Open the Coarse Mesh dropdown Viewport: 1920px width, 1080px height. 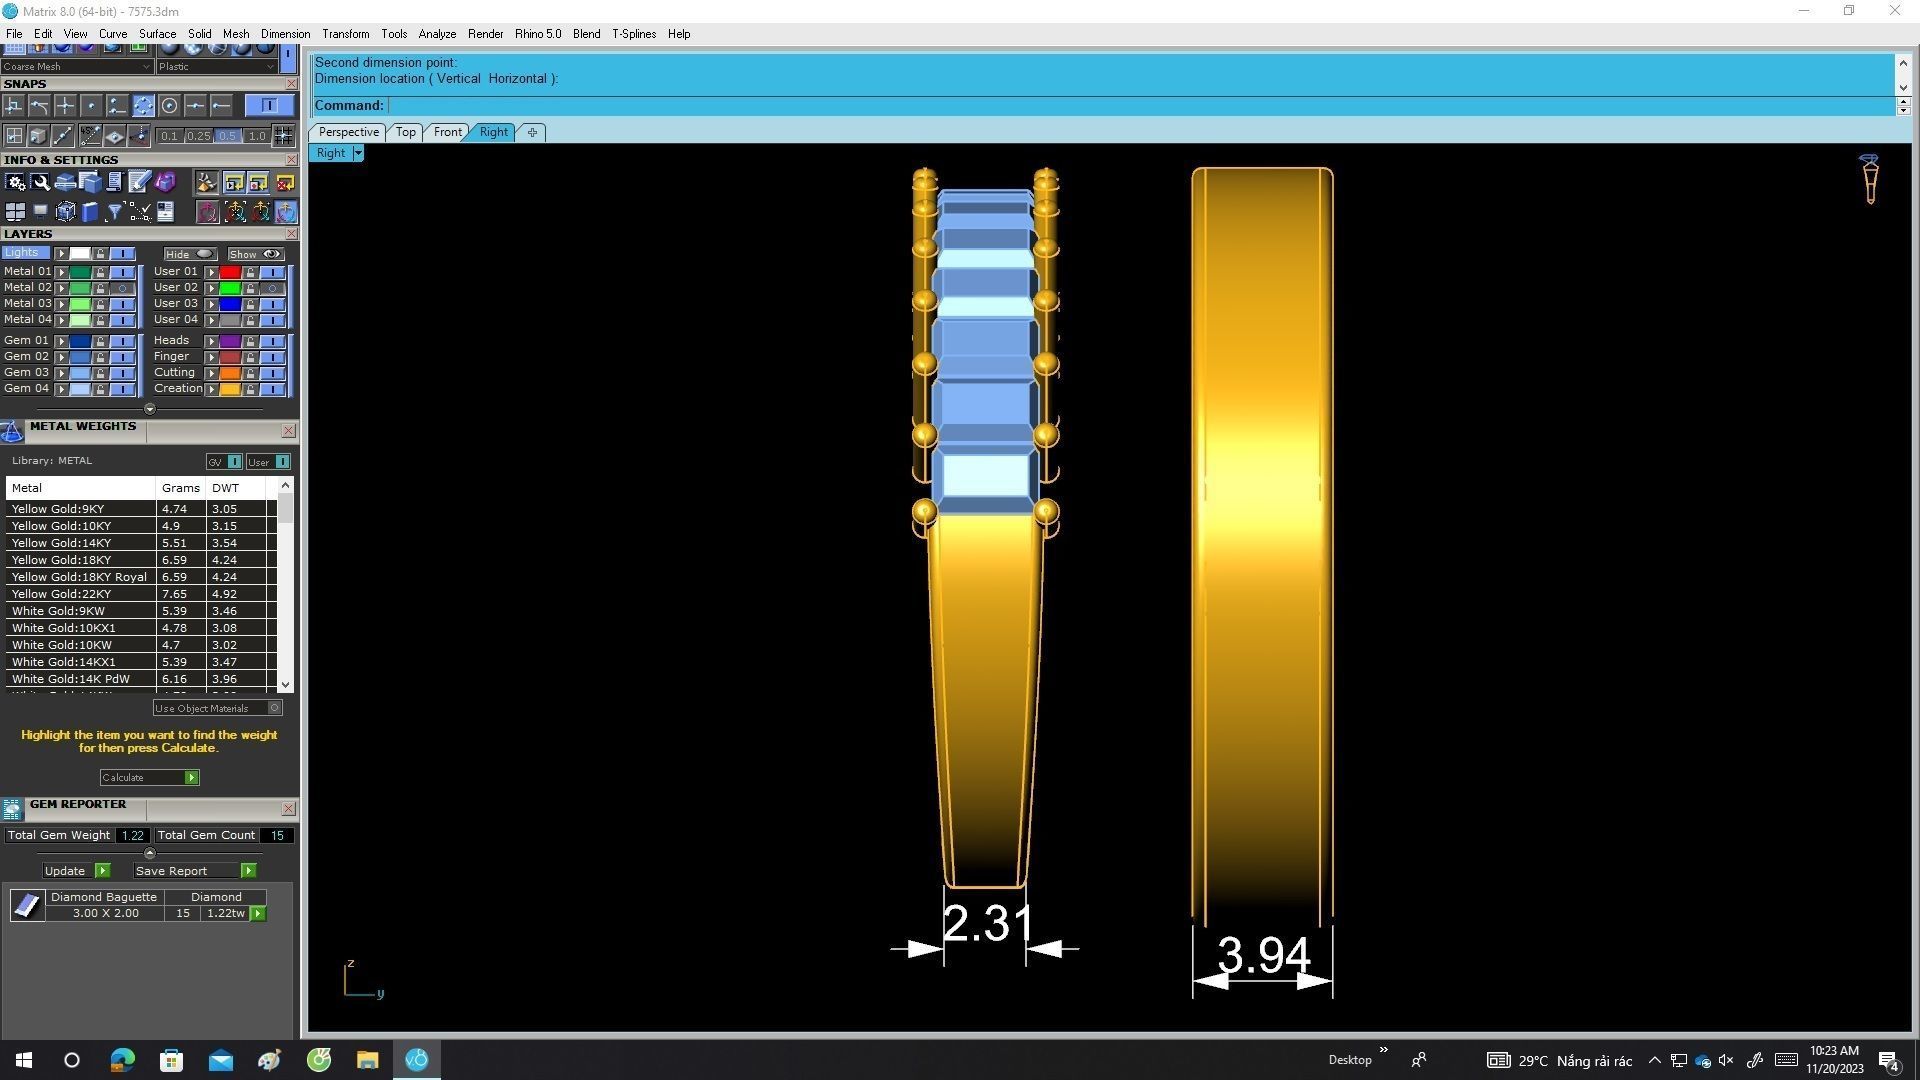coord(146,67)
